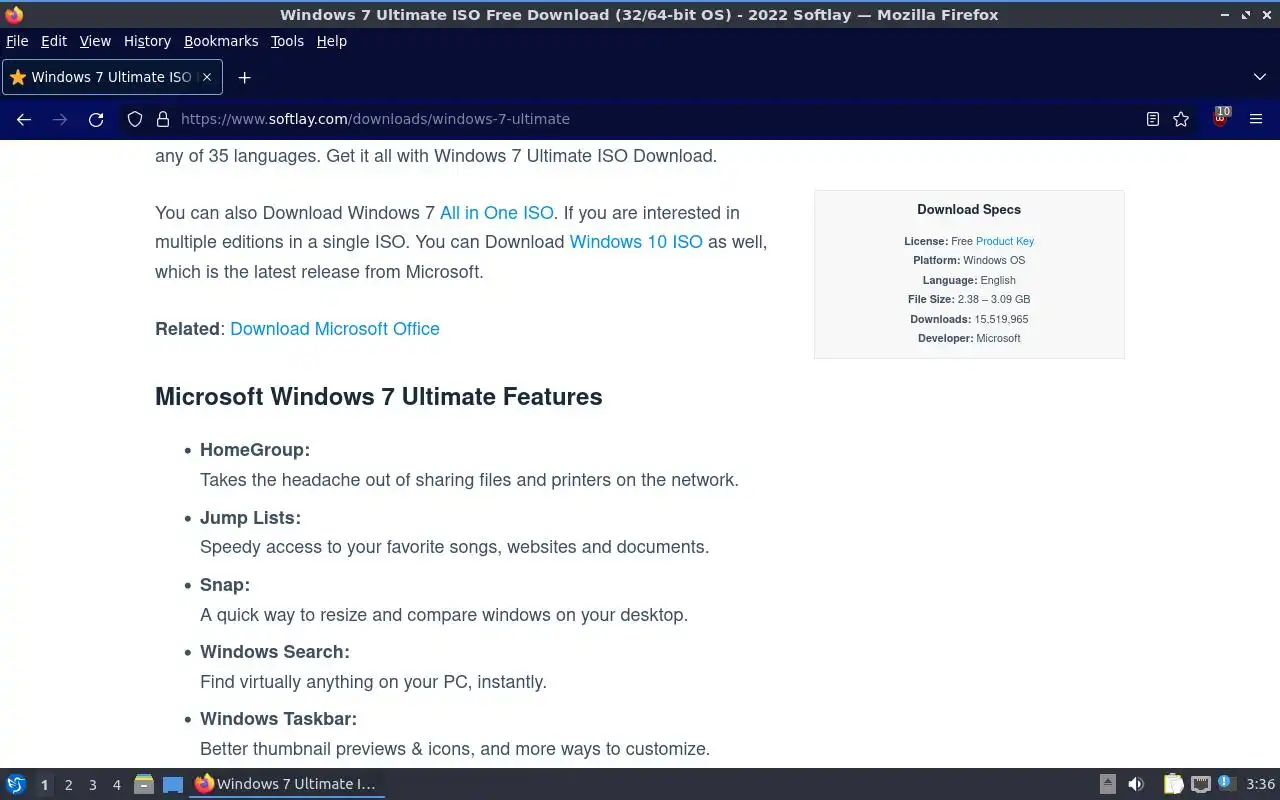
Task: Click the Downloads count 15,519,965
Action: point(1001,319)
